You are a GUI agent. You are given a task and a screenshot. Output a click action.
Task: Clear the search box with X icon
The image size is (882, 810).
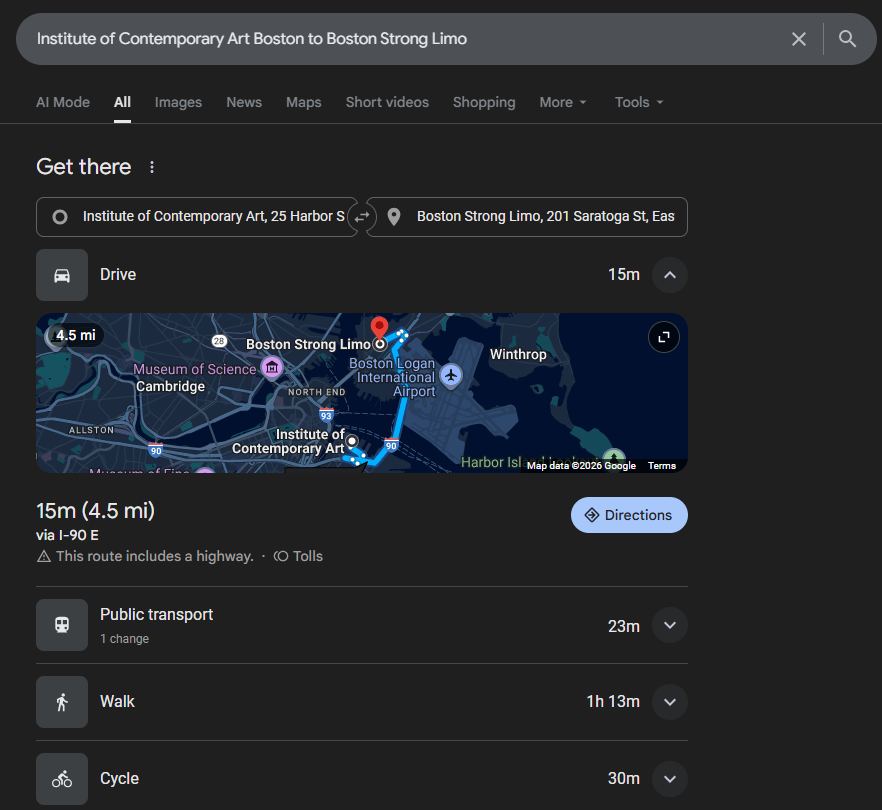[799, 39]
